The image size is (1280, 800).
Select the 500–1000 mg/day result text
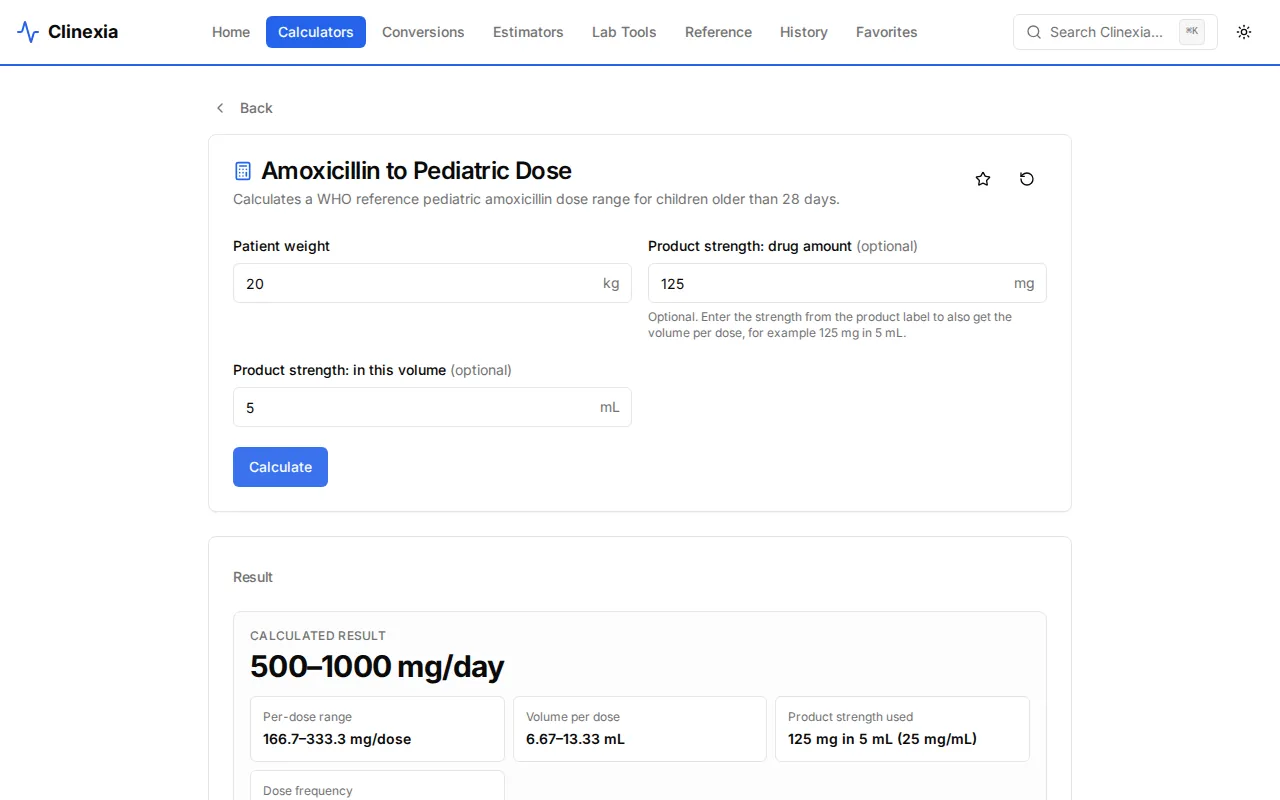point(377,666)
